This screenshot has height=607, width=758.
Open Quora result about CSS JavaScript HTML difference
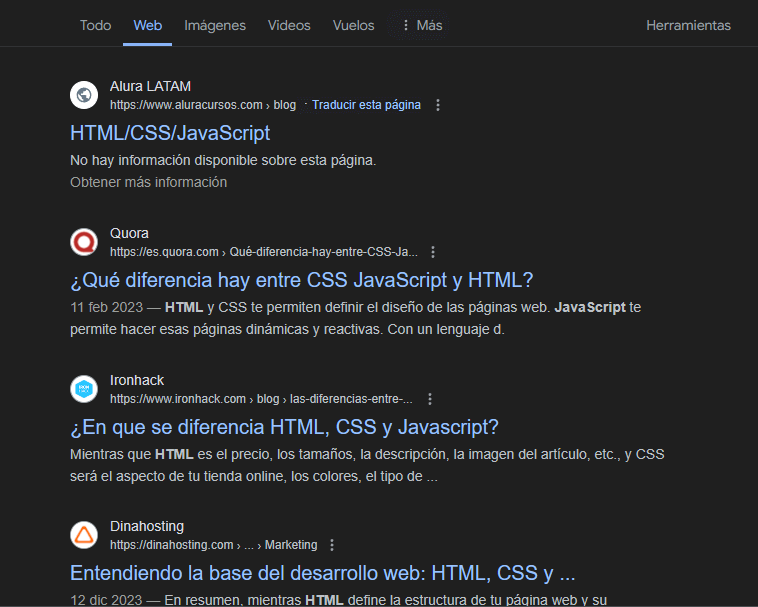pos(302,280)
